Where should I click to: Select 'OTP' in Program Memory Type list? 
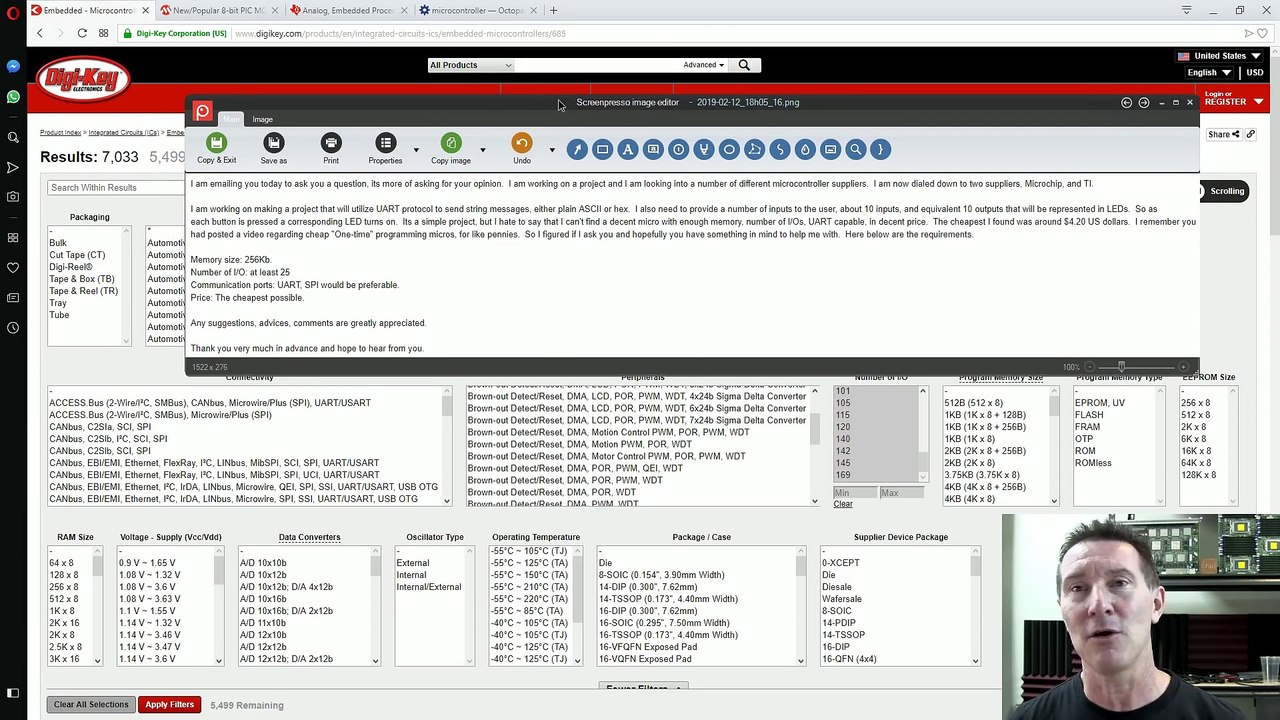pyautogui.click(x=1084, y=439)
